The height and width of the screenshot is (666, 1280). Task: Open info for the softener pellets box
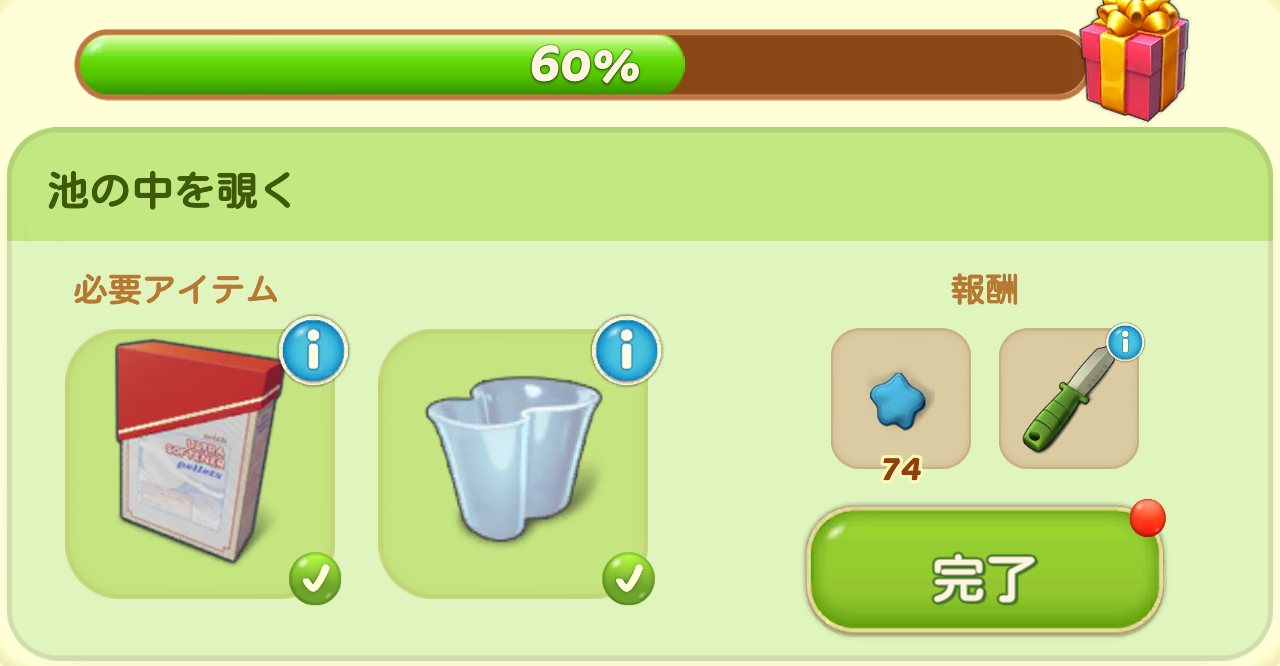click(x=314, y=351)
